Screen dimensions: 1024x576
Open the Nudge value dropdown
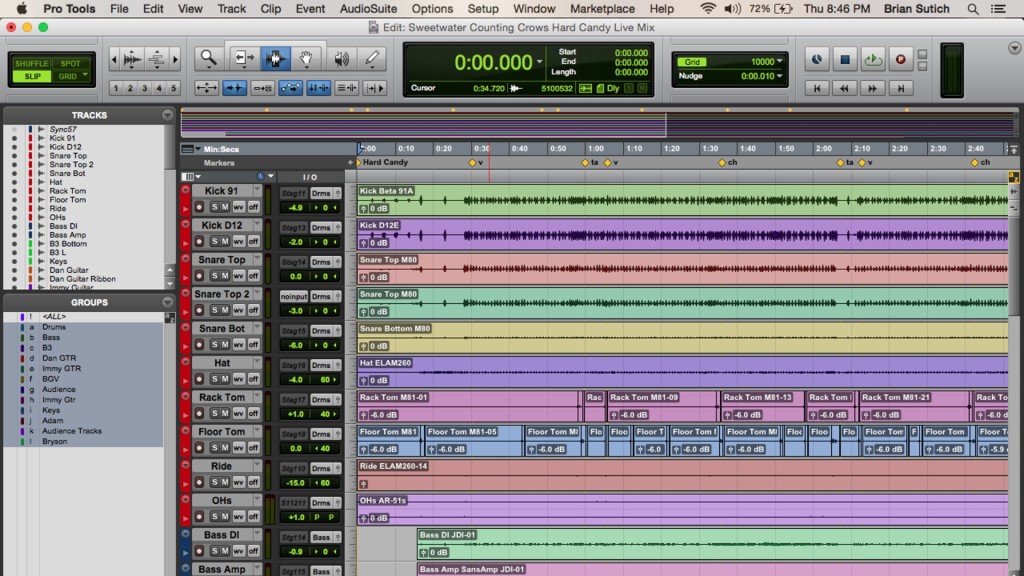coord(779,76)
